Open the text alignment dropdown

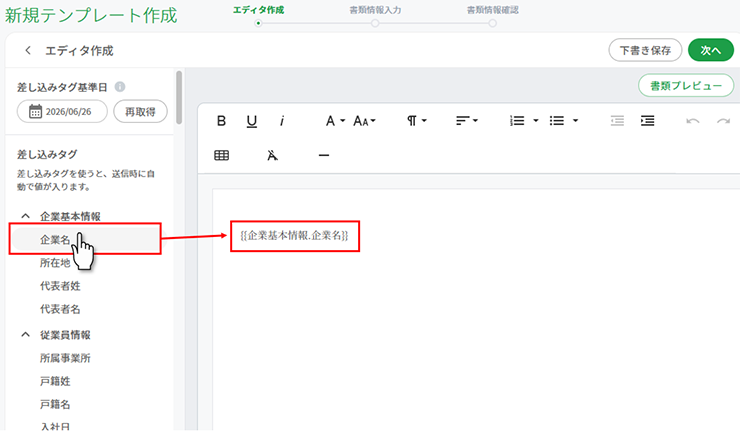tap(467, 121)
